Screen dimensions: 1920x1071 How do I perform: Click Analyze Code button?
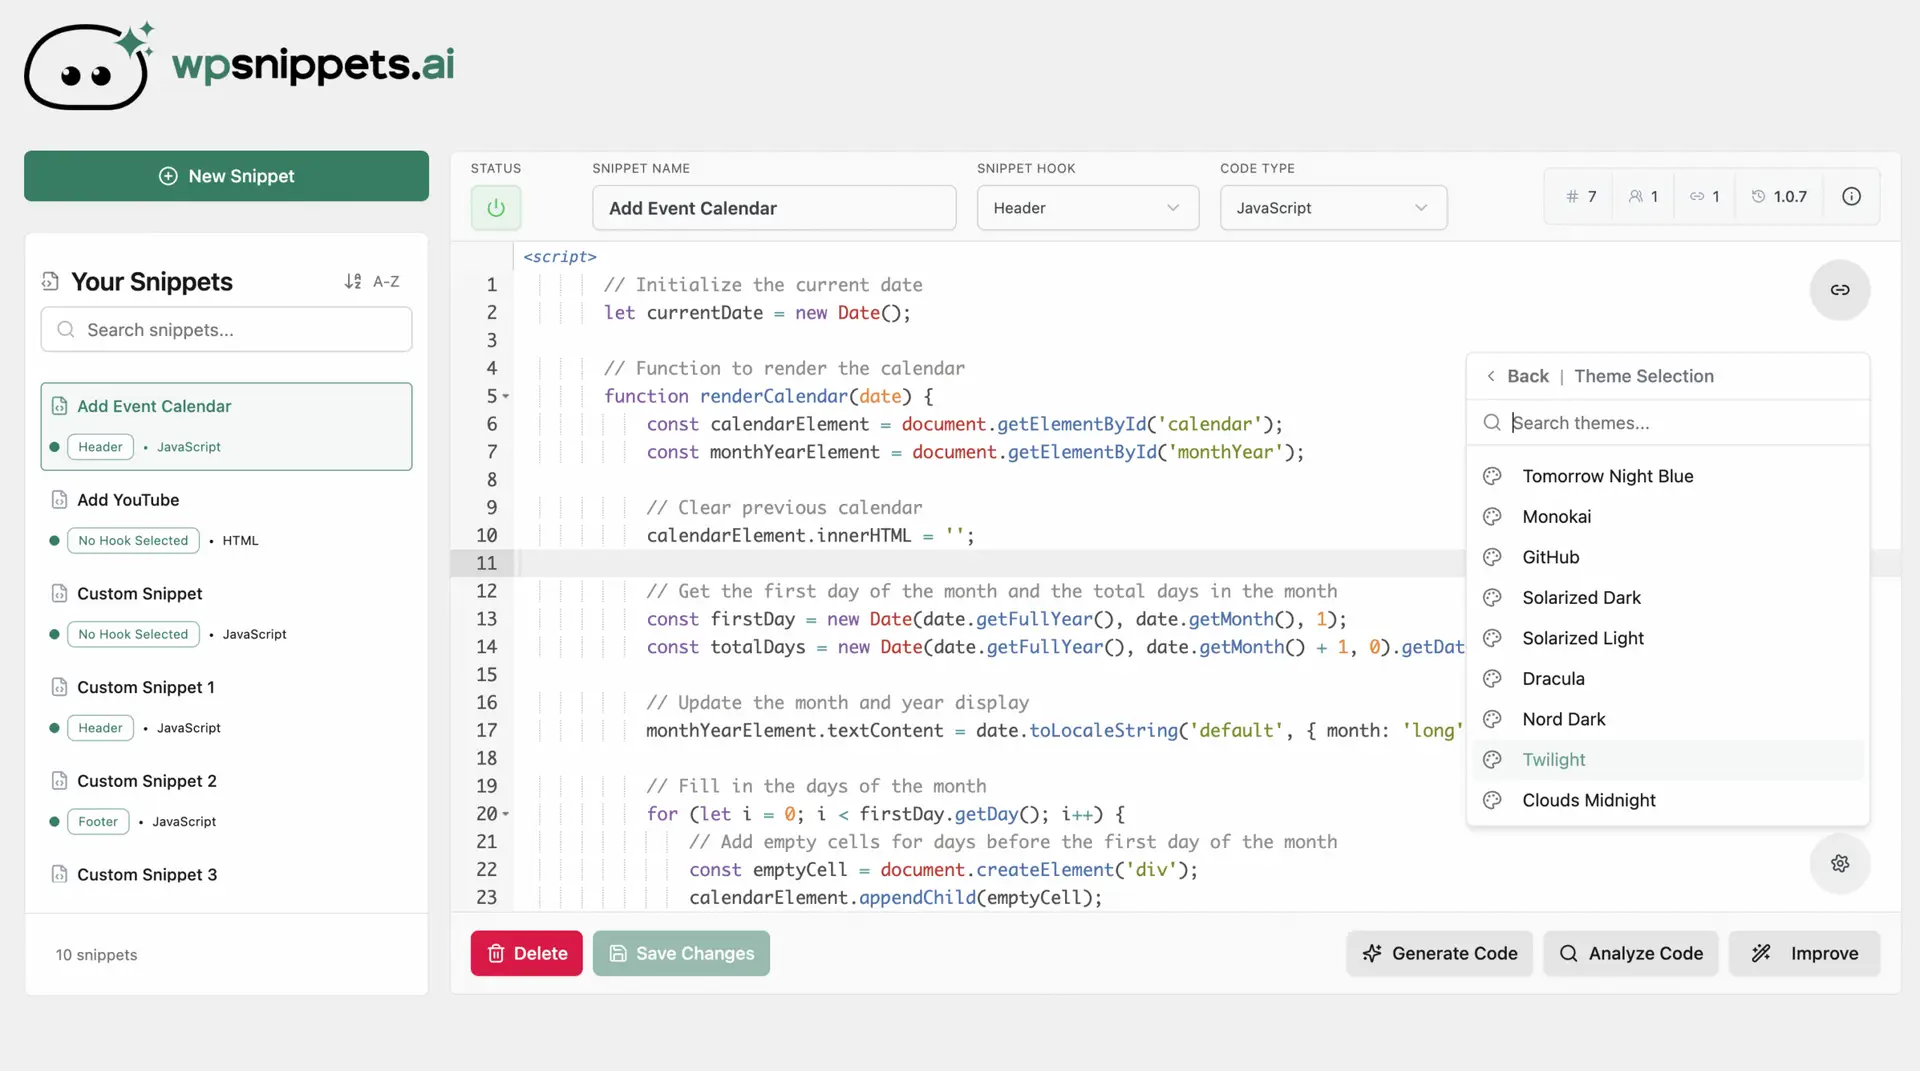1630,953
